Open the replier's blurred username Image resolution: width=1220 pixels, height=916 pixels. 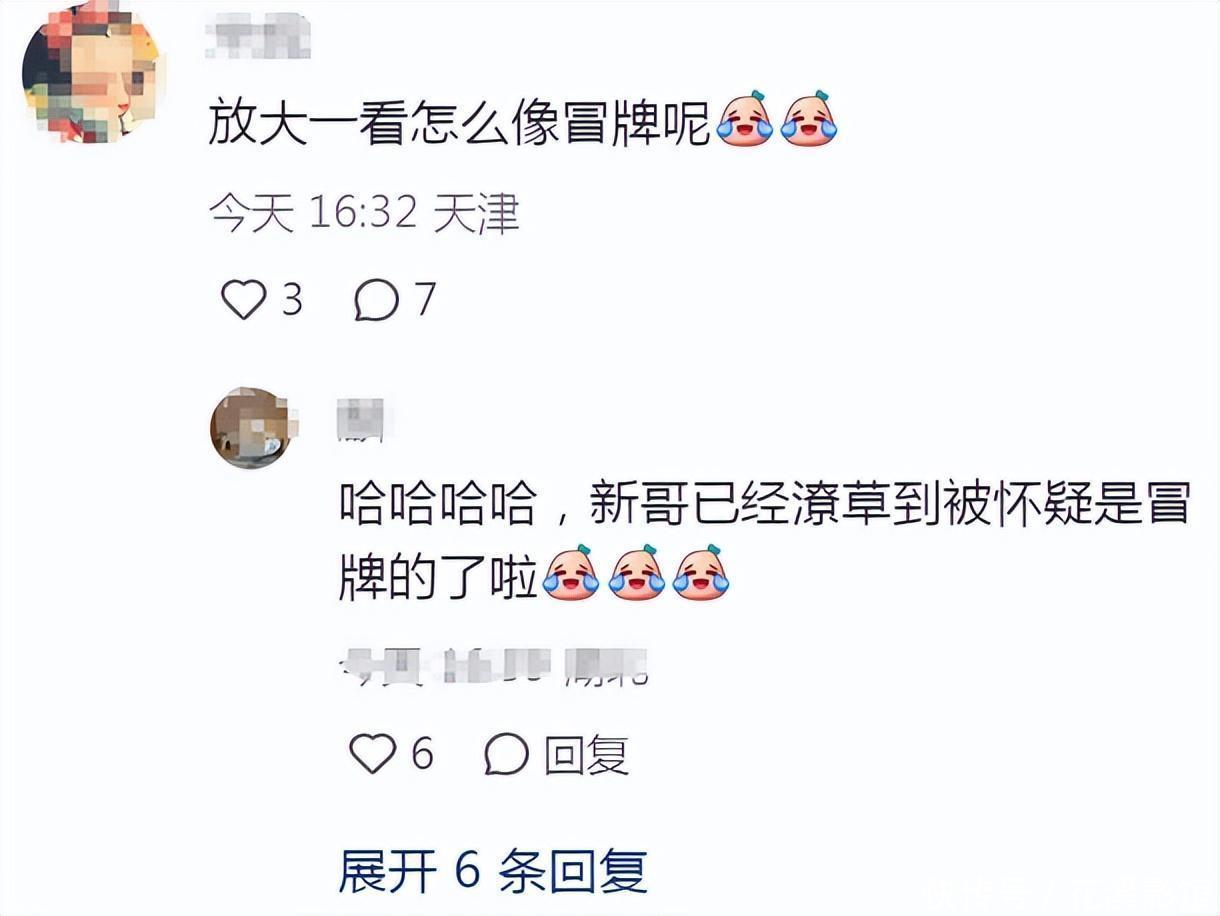(x=360, y=419)
